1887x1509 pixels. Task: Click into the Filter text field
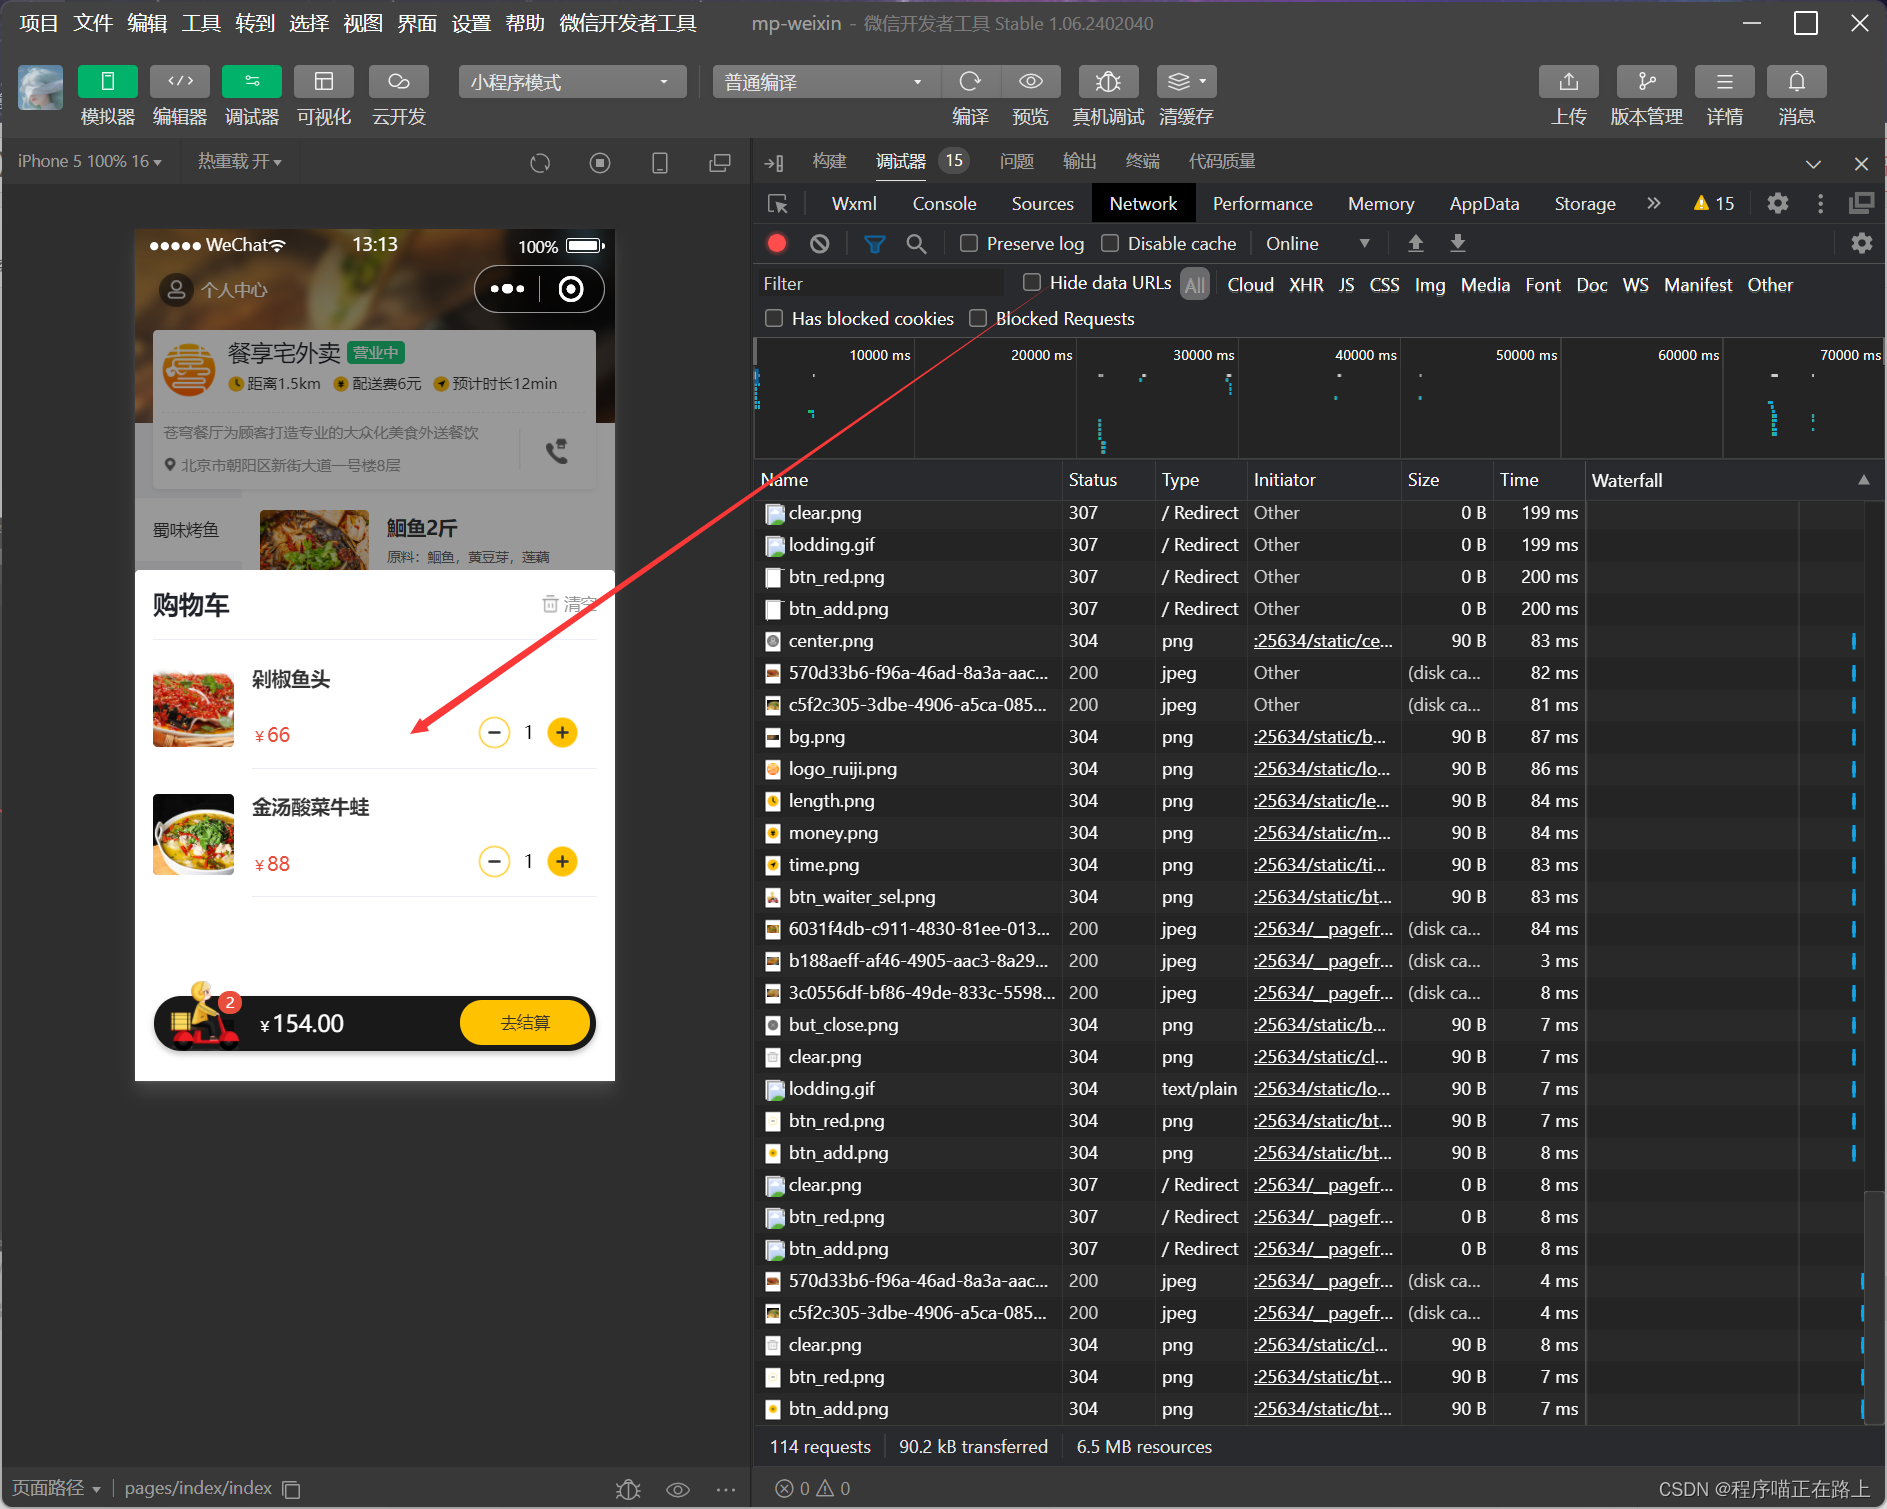click(882, 283)
